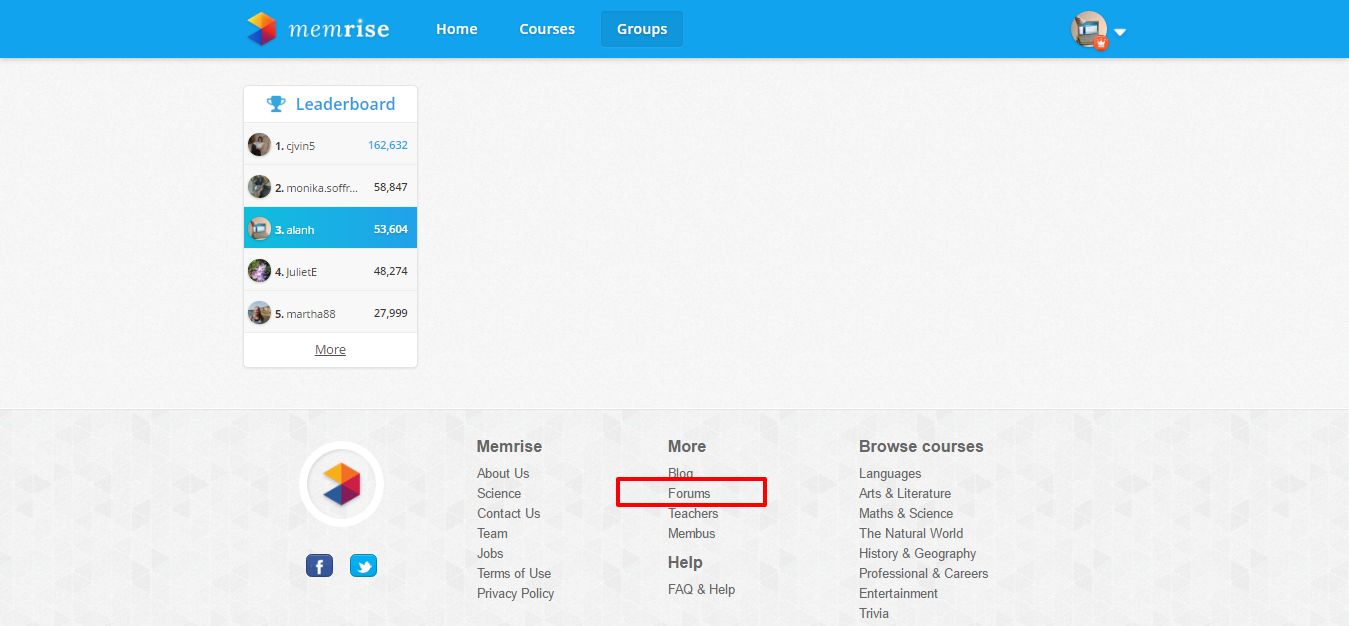This screenshot has height=626, width=1349.
Task: Select user alanh in leaderboard
Action: (x=300, y=230)
